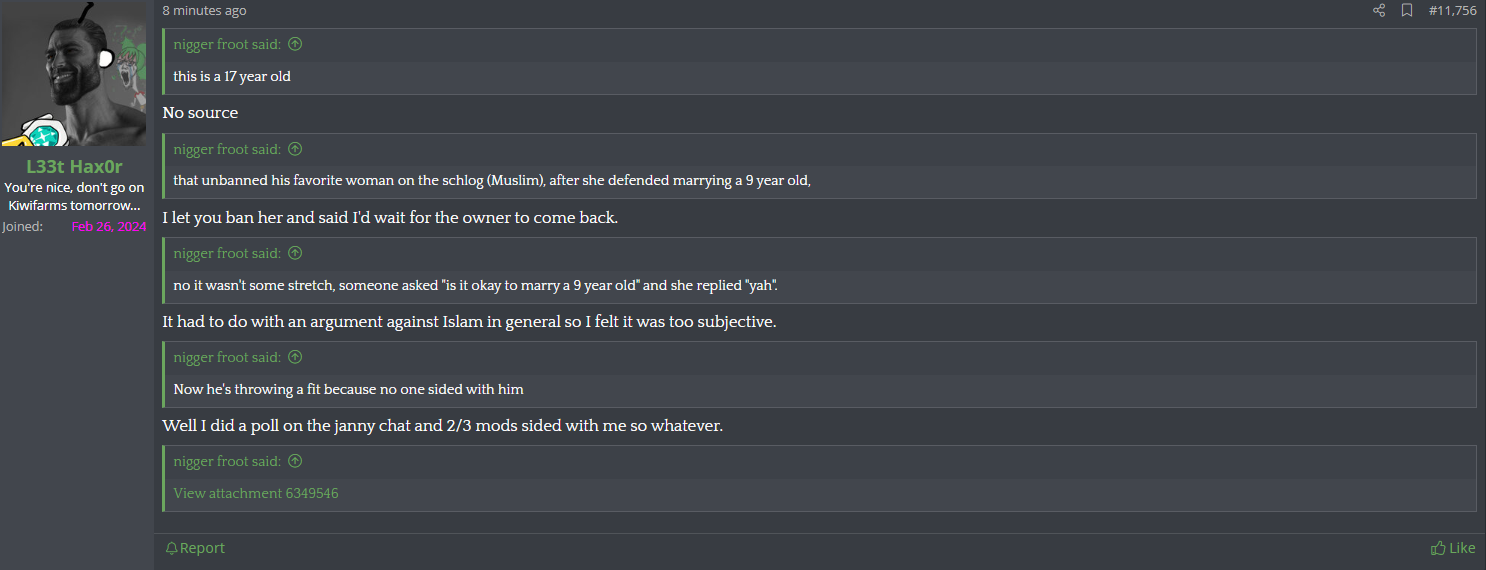Image resolution: width=1486 pixels, height=570 pixels.
Task: Click the Report text link
Action: (x=202, y=548)
